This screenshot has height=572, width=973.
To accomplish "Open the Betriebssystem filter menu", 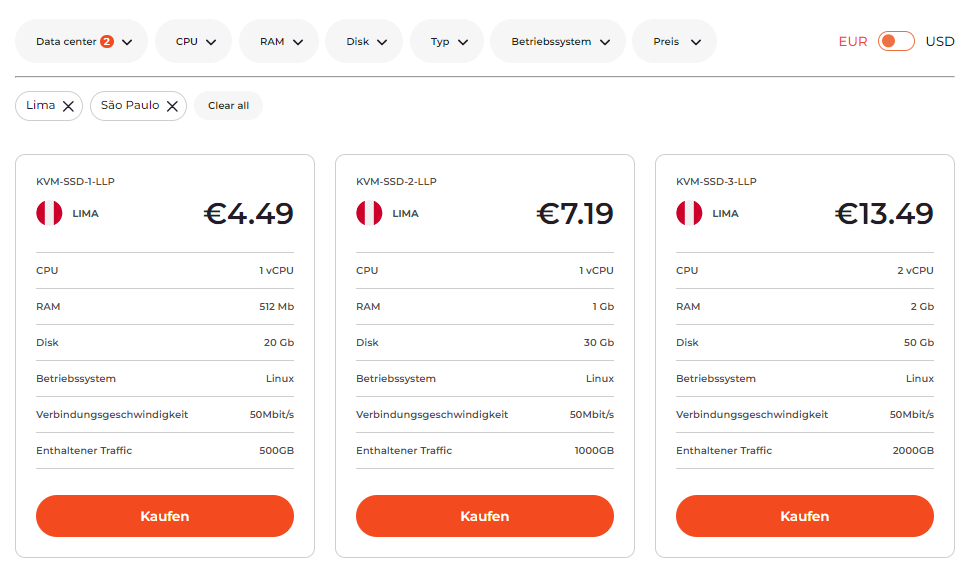I will click(x=558, y=41).
